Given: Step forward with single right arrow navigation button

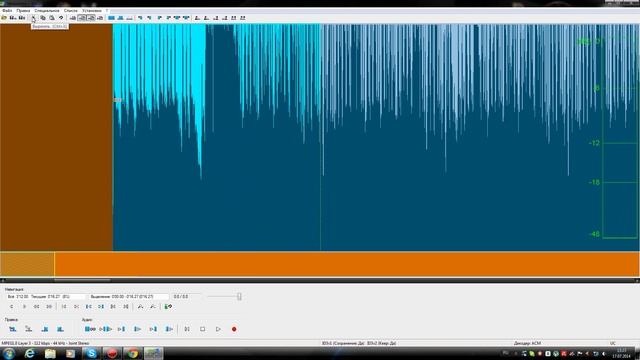Looking at the screenshot, I should coord(24,307).
